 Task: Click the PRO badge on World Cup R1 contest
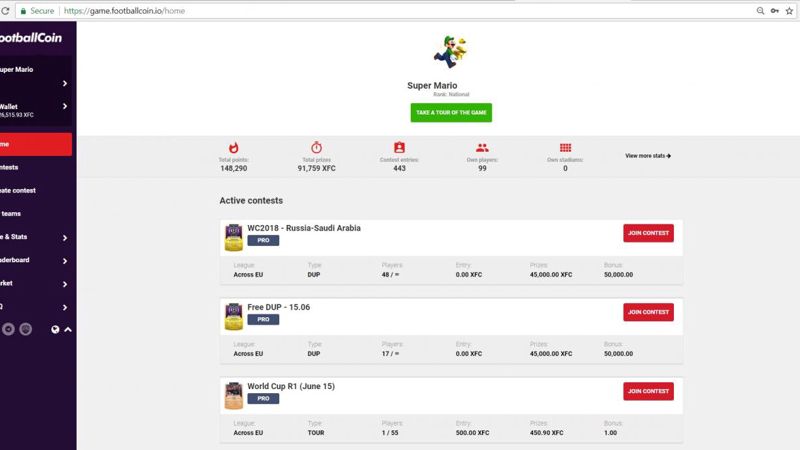(x=263, y=398)
